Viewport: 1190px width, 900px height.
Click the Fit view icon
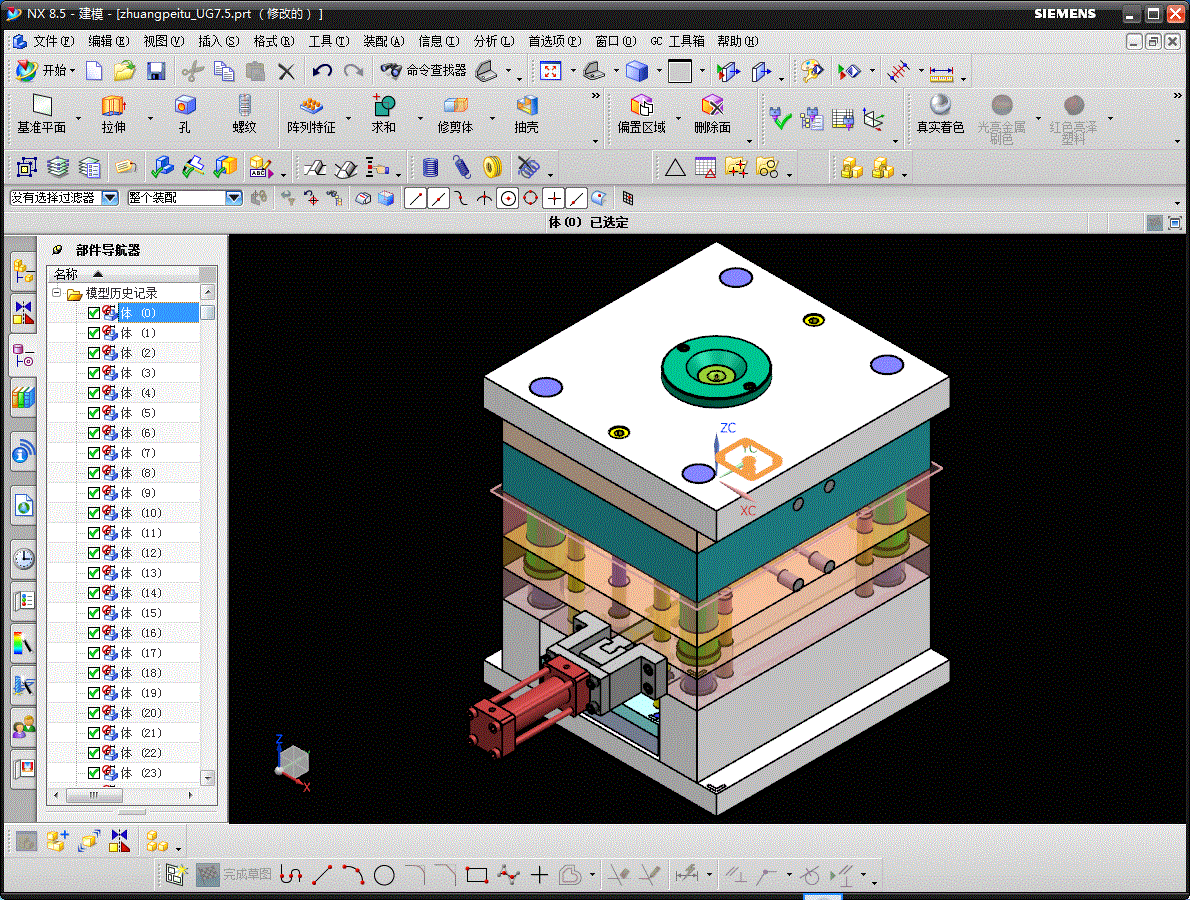coord(550,71)
